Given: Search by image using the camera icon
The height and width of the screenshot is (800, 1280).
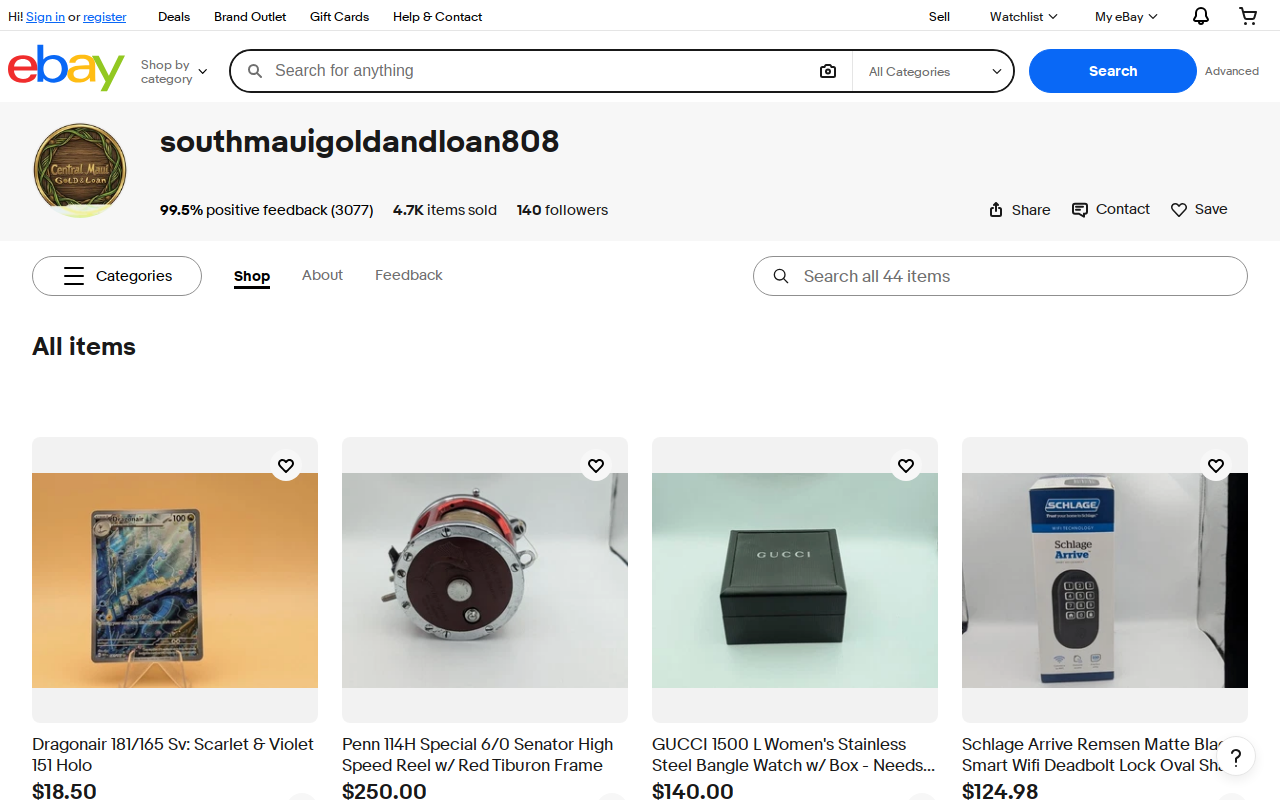Looking at the screenshot, I should click(827, 71).
